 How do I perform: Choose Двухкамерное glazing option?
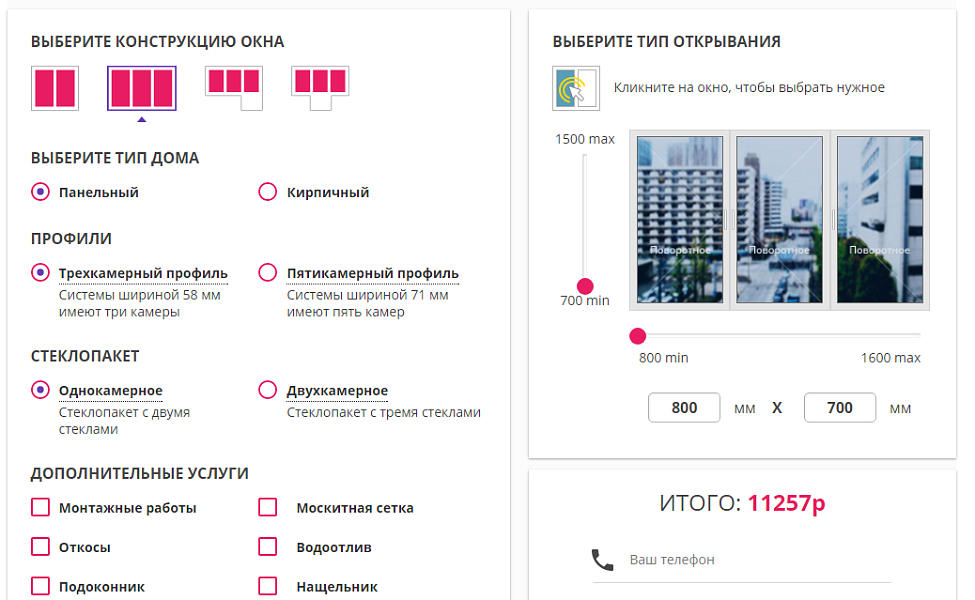click(268, 390)
